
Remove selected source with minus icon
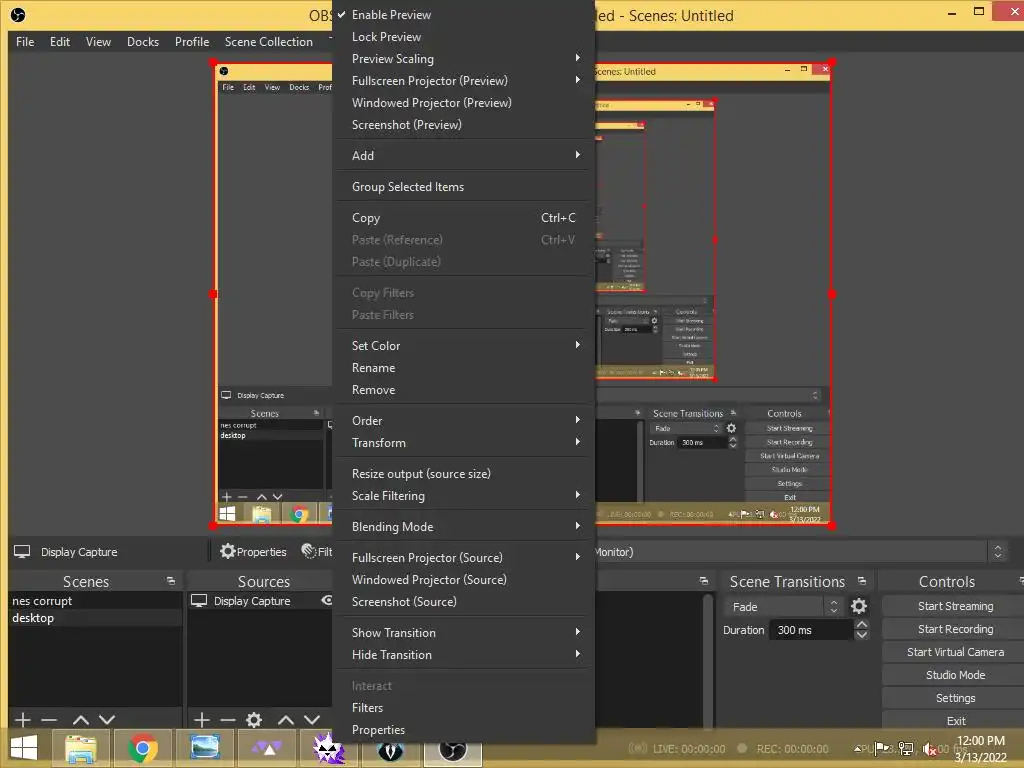(228, 720)
